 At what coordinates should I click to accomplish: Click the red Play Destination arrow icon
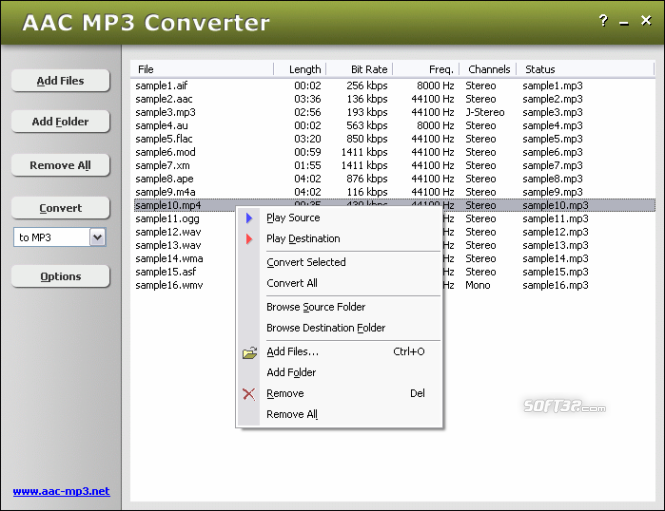coord(249,239)
